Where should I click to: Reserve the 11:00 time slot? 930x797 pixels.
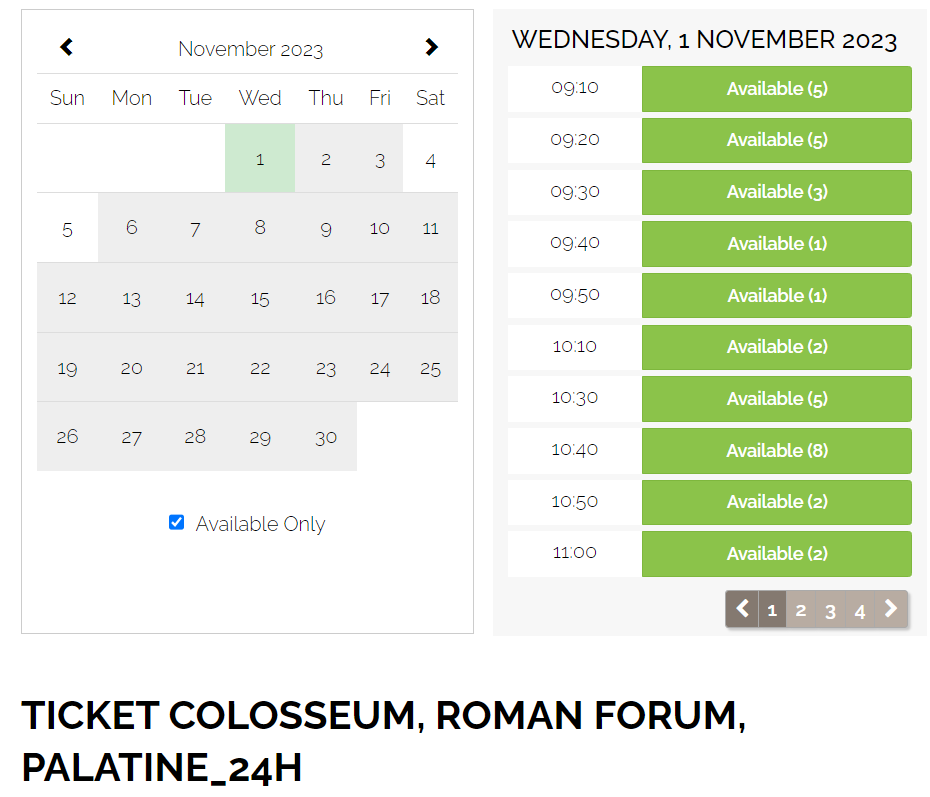point(776,553)
